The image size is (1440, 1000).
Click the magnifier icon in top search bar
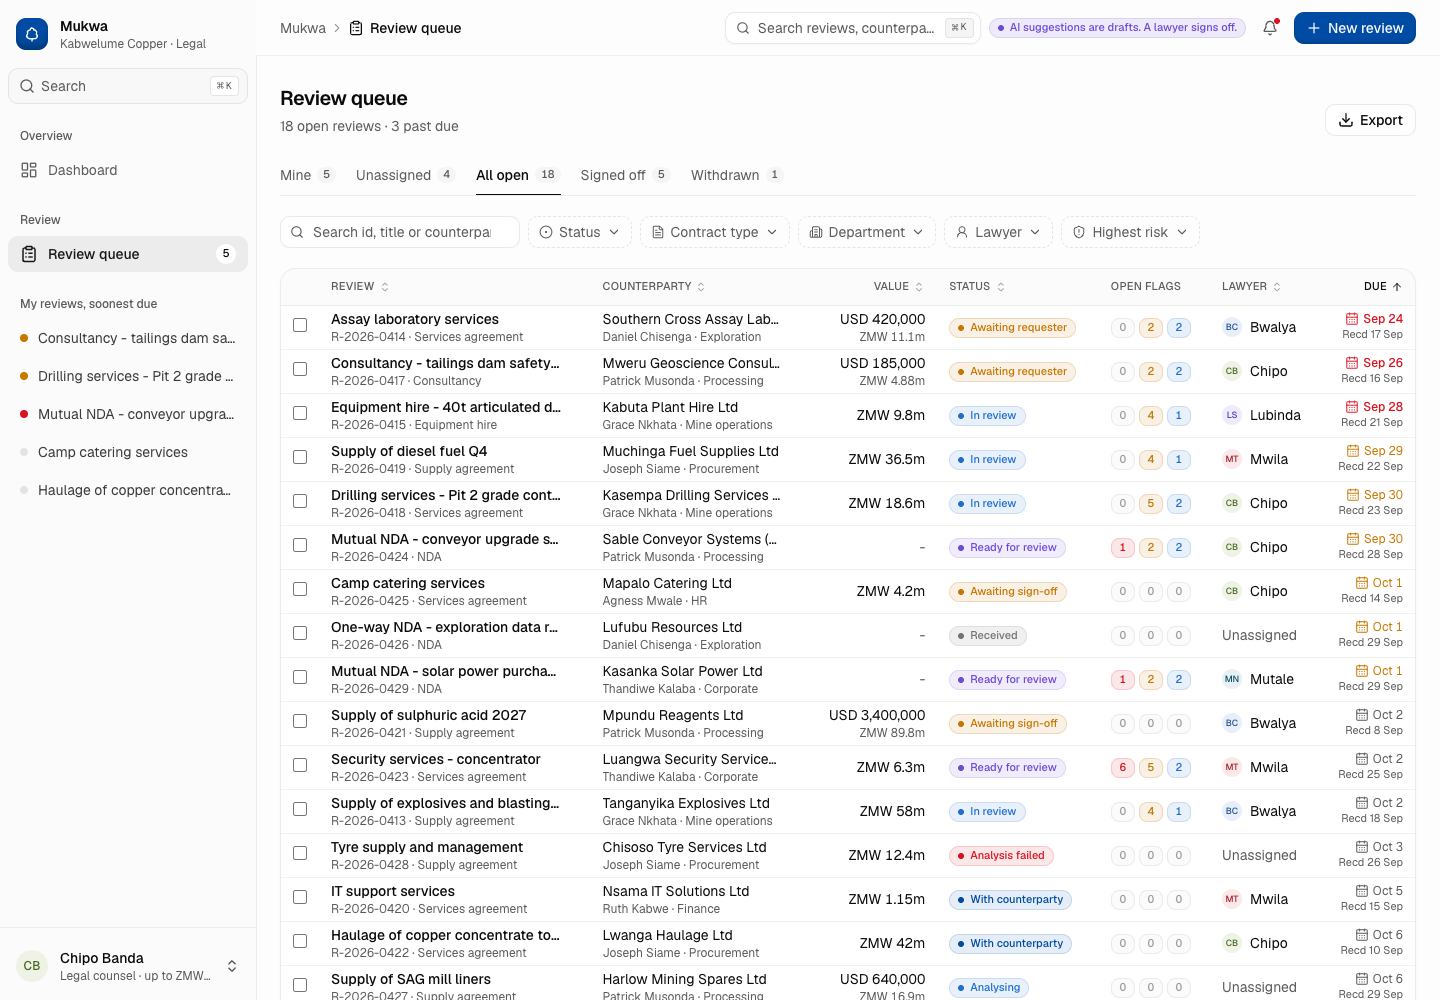point(743,28)
